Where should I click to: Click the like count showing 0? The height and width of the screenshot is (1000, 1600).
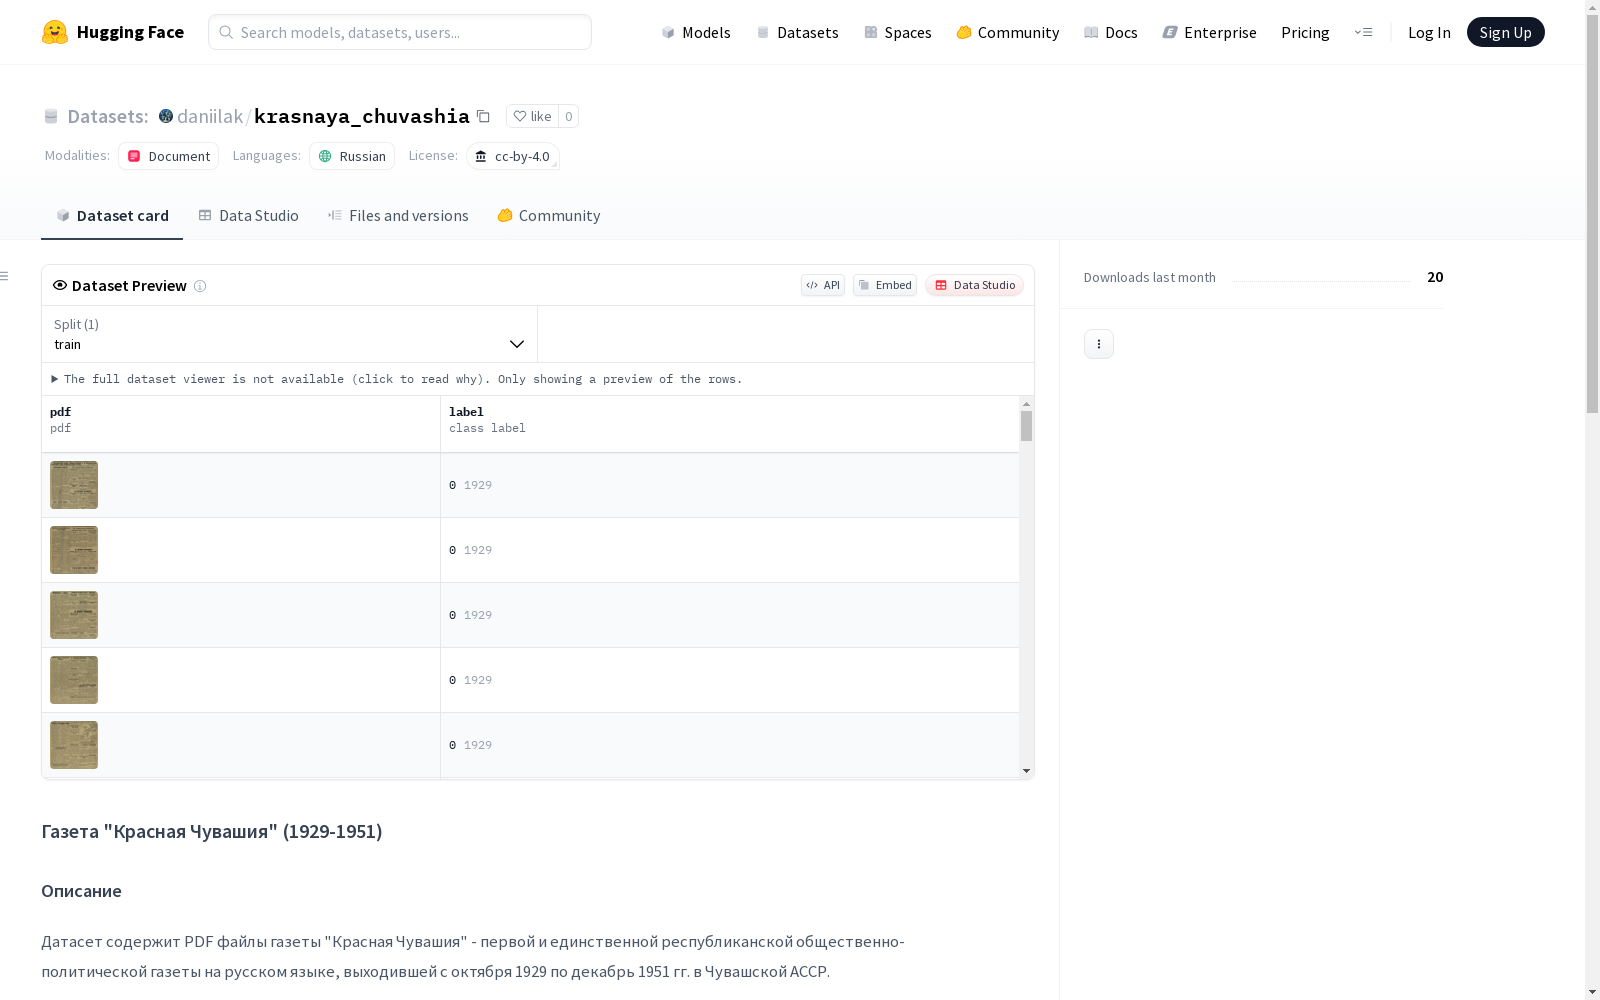568,116
